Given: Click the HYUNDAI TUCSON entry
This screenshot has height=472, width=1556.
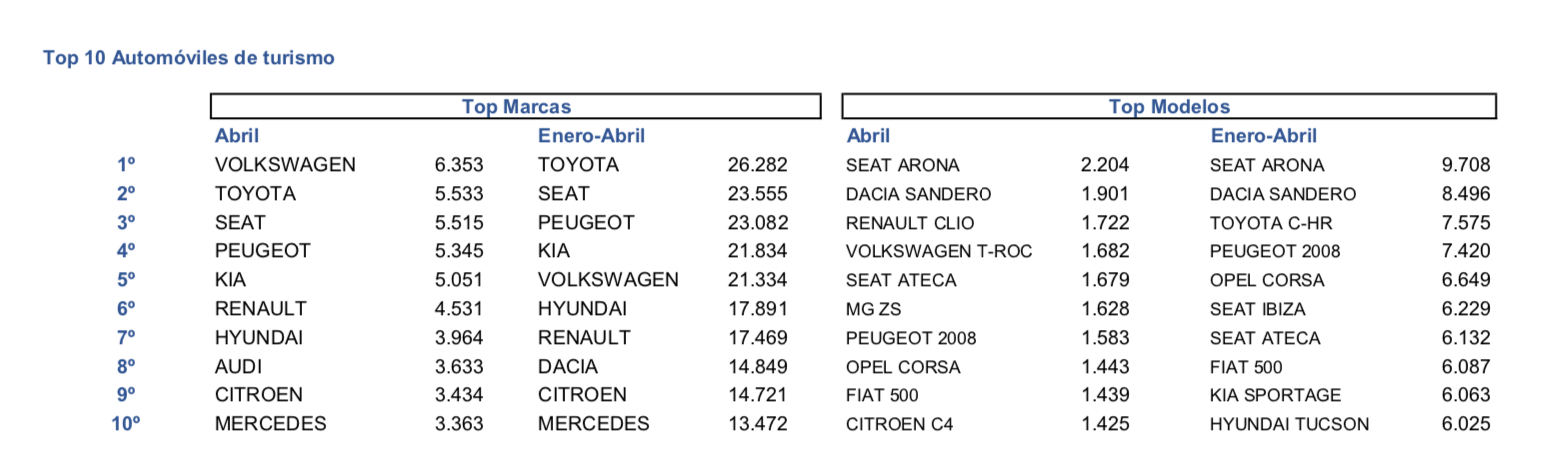Looking at the screenshot, I should coord(1289,424).
